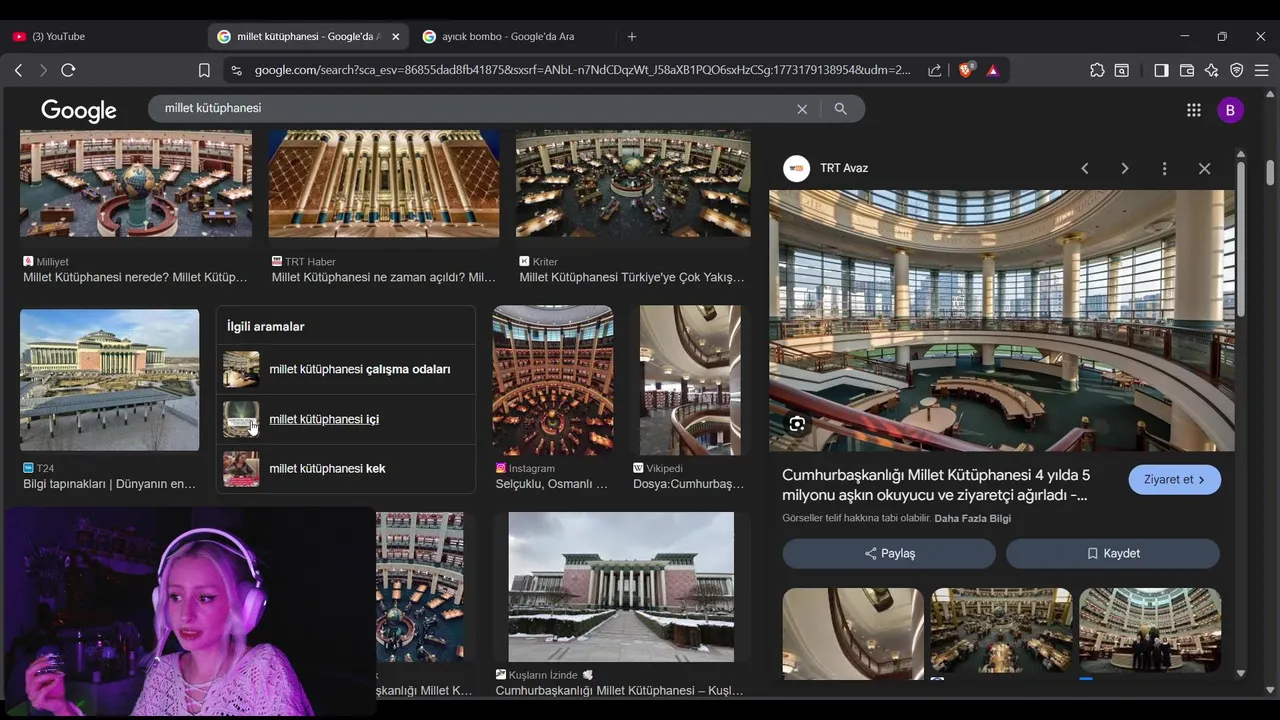Open Leo AI sparkle icon
The image size is (1280, 720).
coord(1212,70)
